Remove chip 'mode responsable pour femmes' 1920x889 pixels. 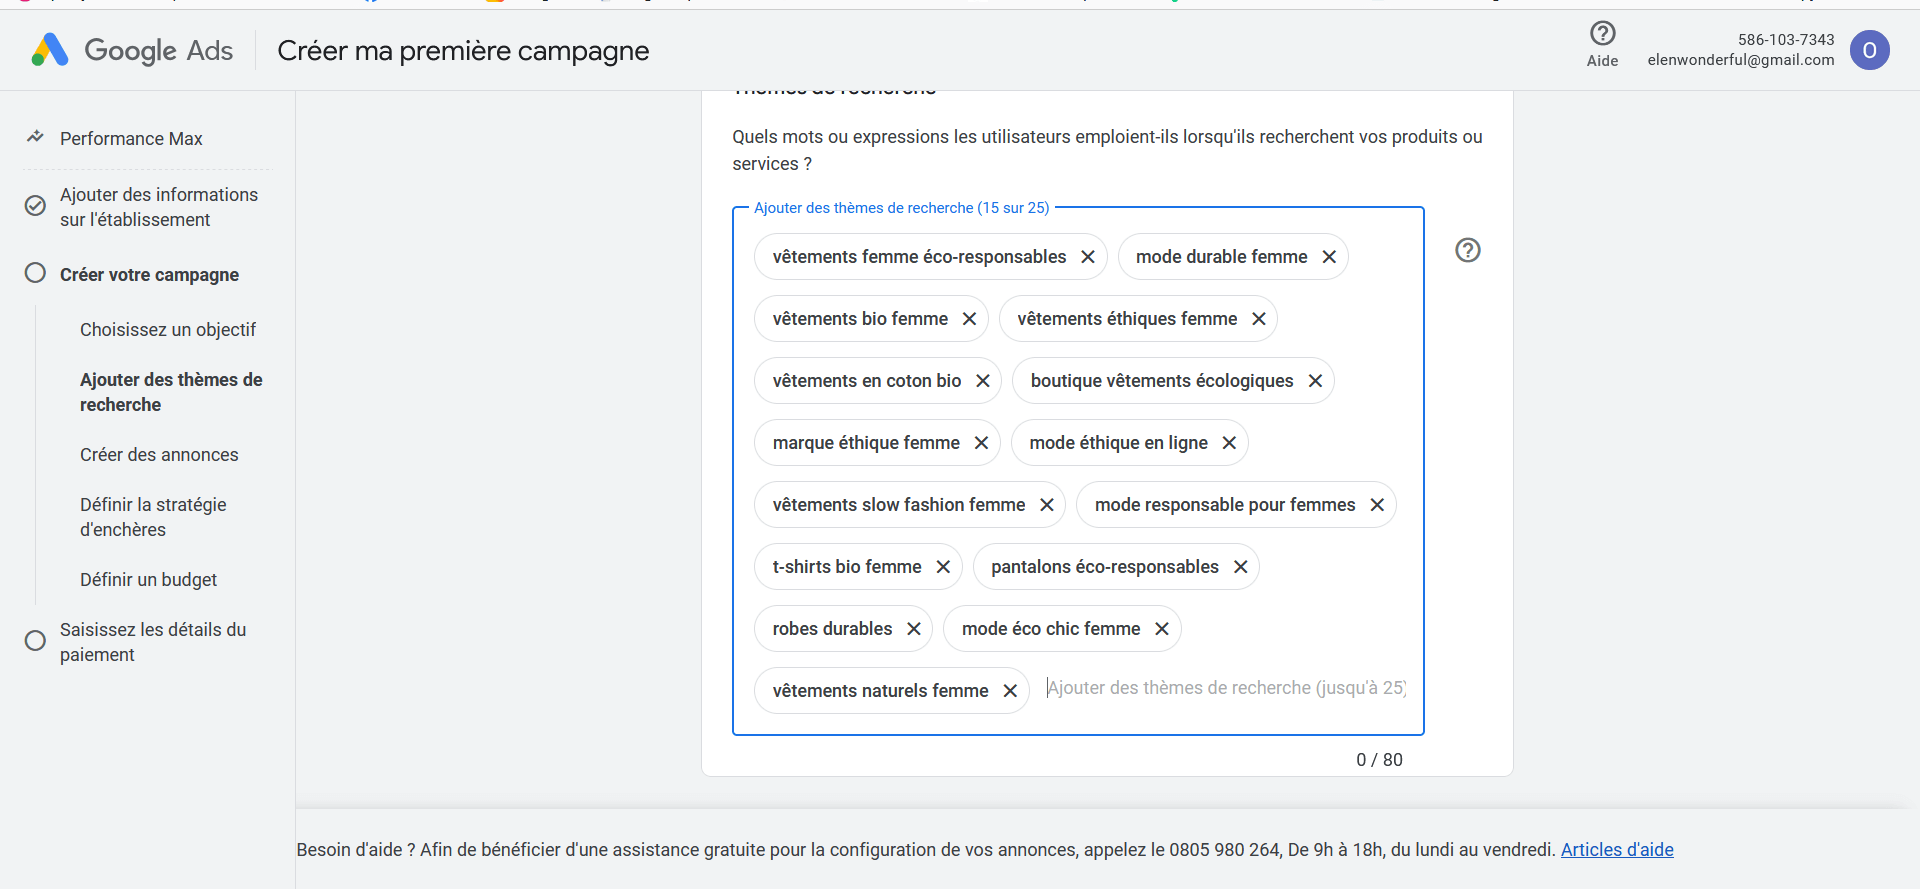tap(1377, 505)
